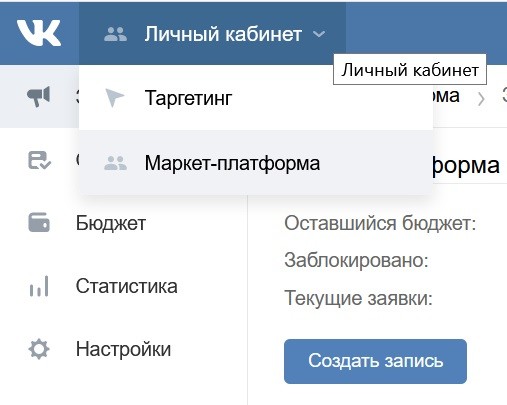Click the VK logo icon

pyautogui.click(x=39, y=33)
